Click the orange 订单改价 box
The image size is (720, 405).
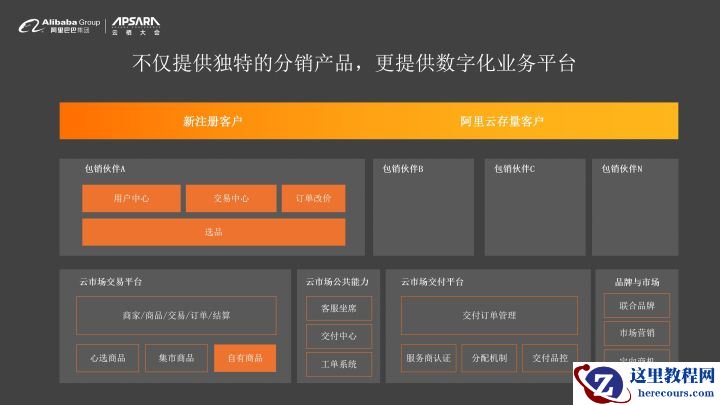[314, 198]
